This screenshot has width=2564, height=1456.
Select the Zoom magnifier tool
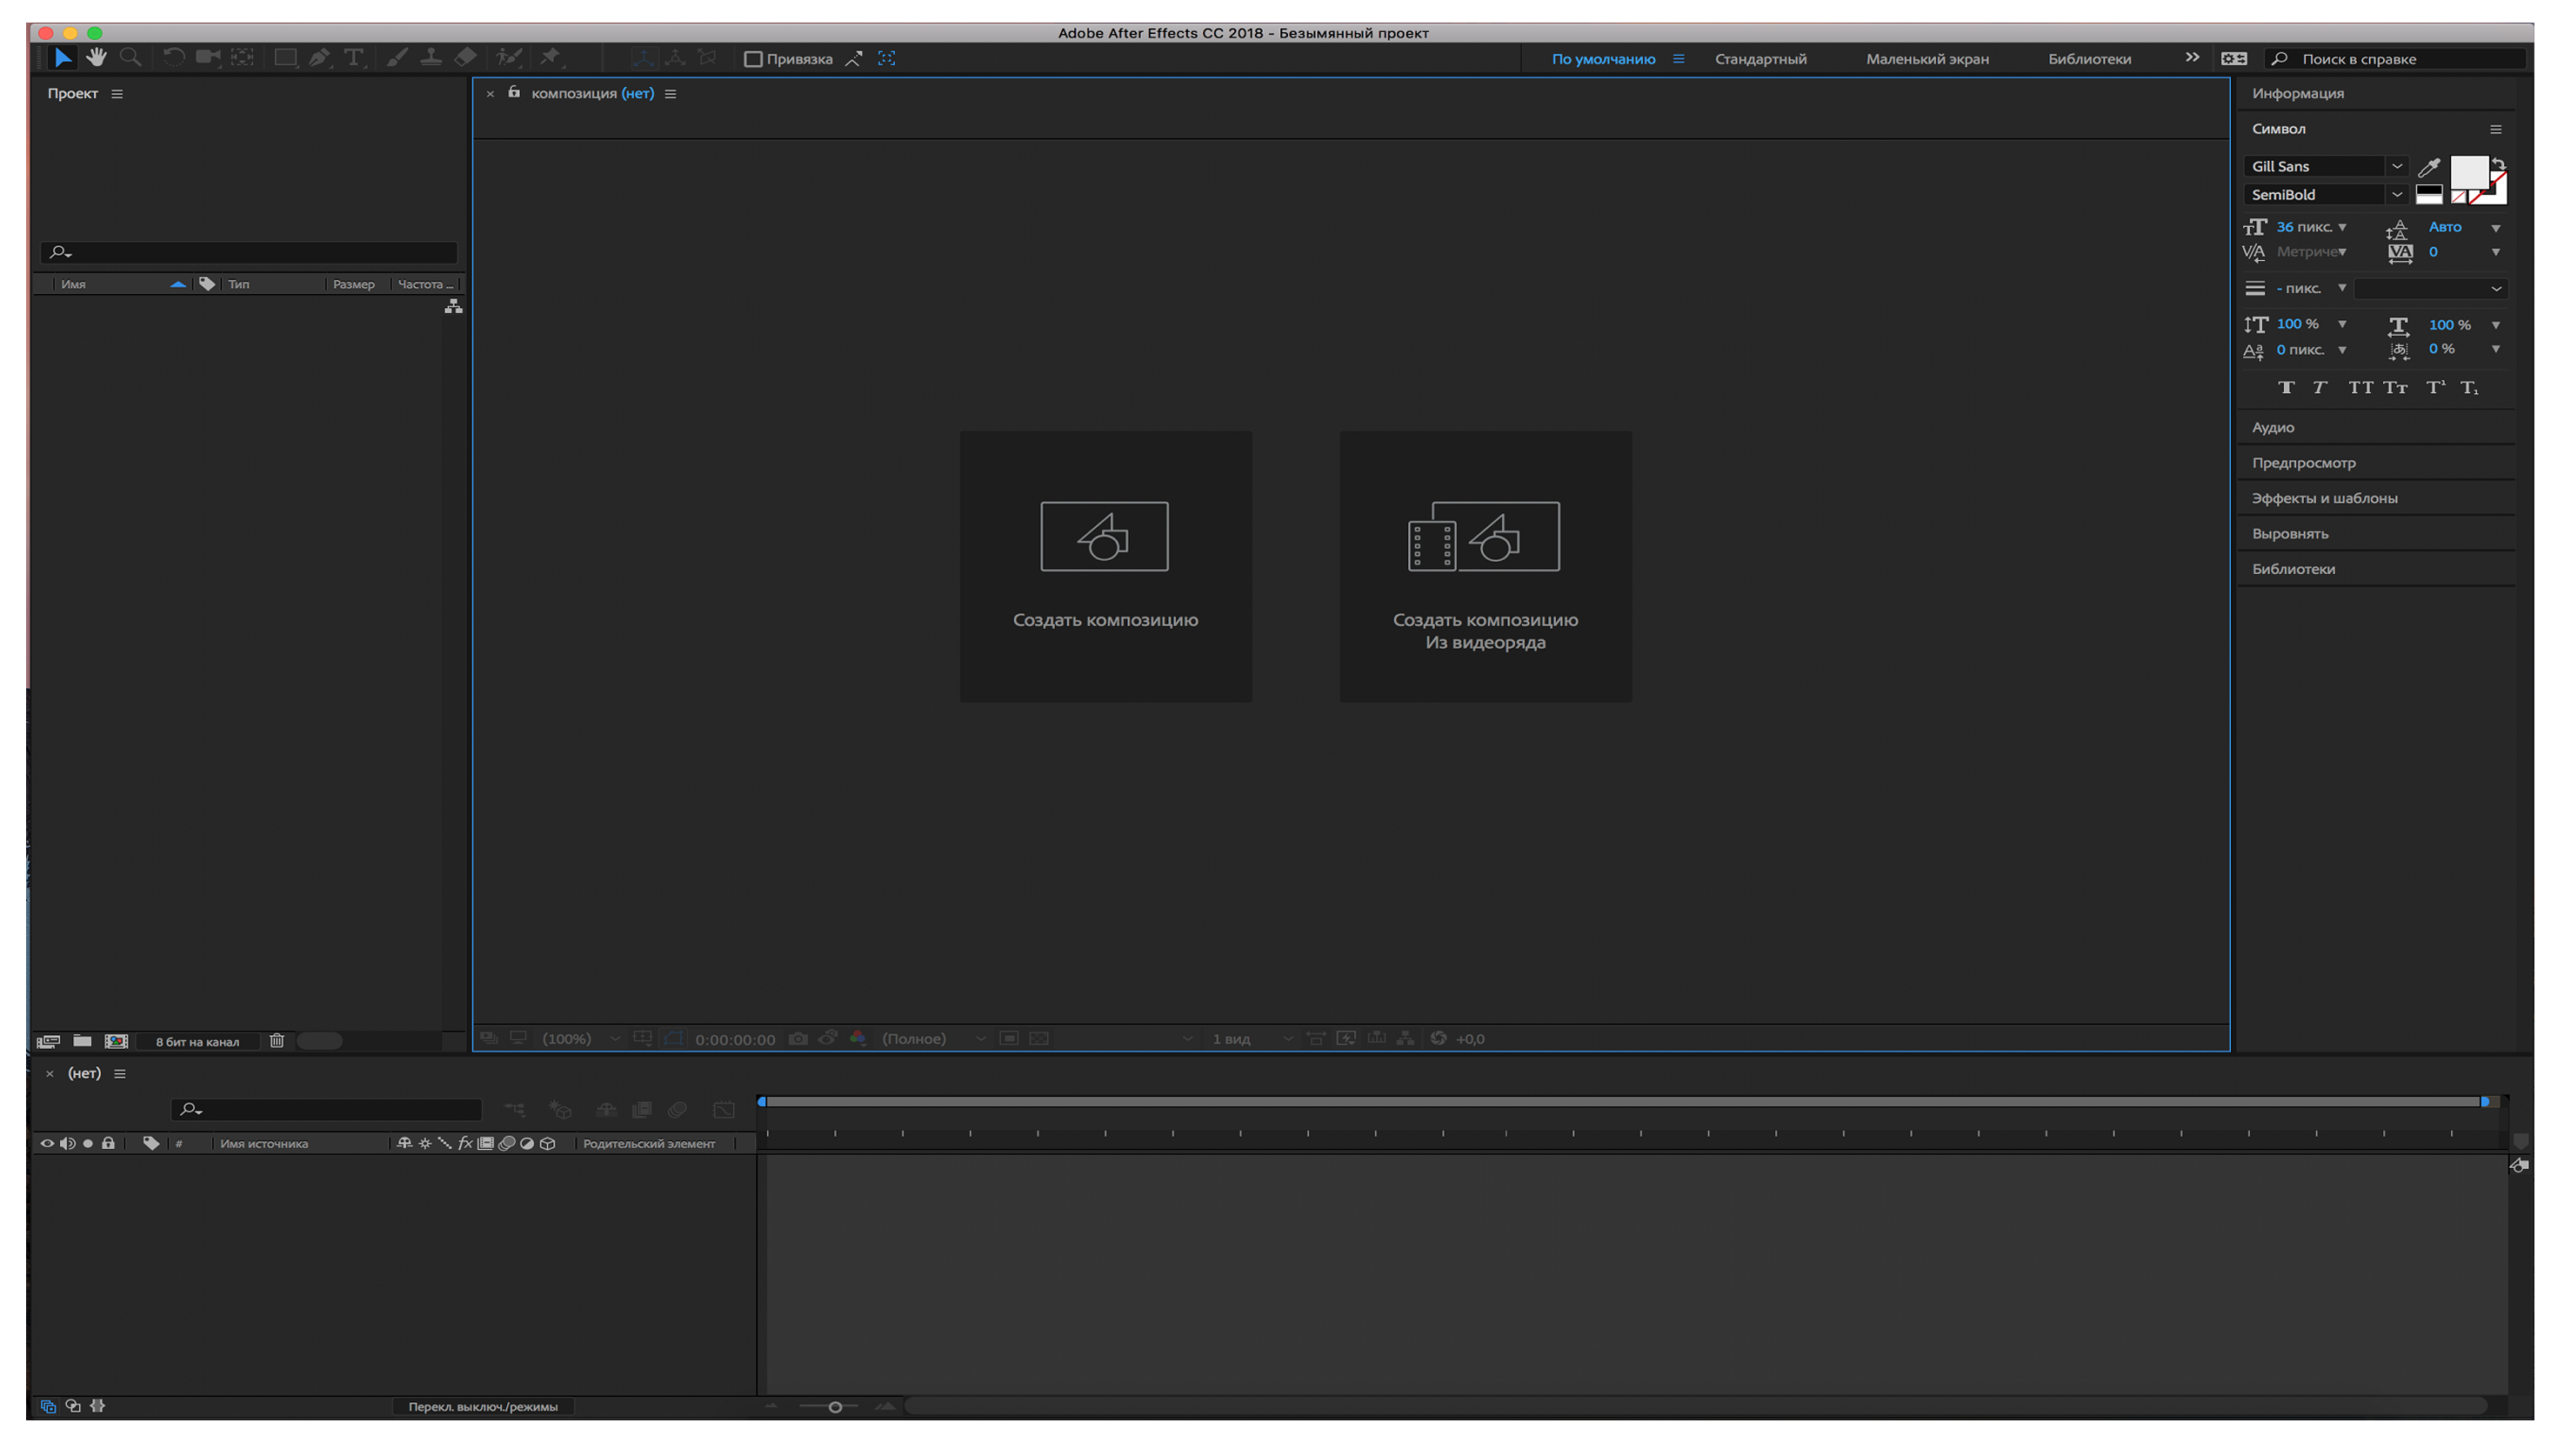pyautogui.click(x=130, y=58)
